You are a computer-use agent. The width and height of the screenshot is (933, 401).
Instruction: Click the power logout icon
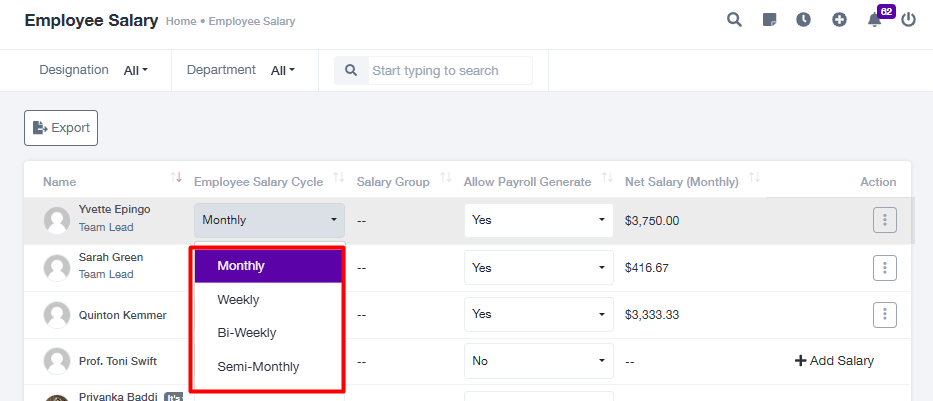coord(908,20)
